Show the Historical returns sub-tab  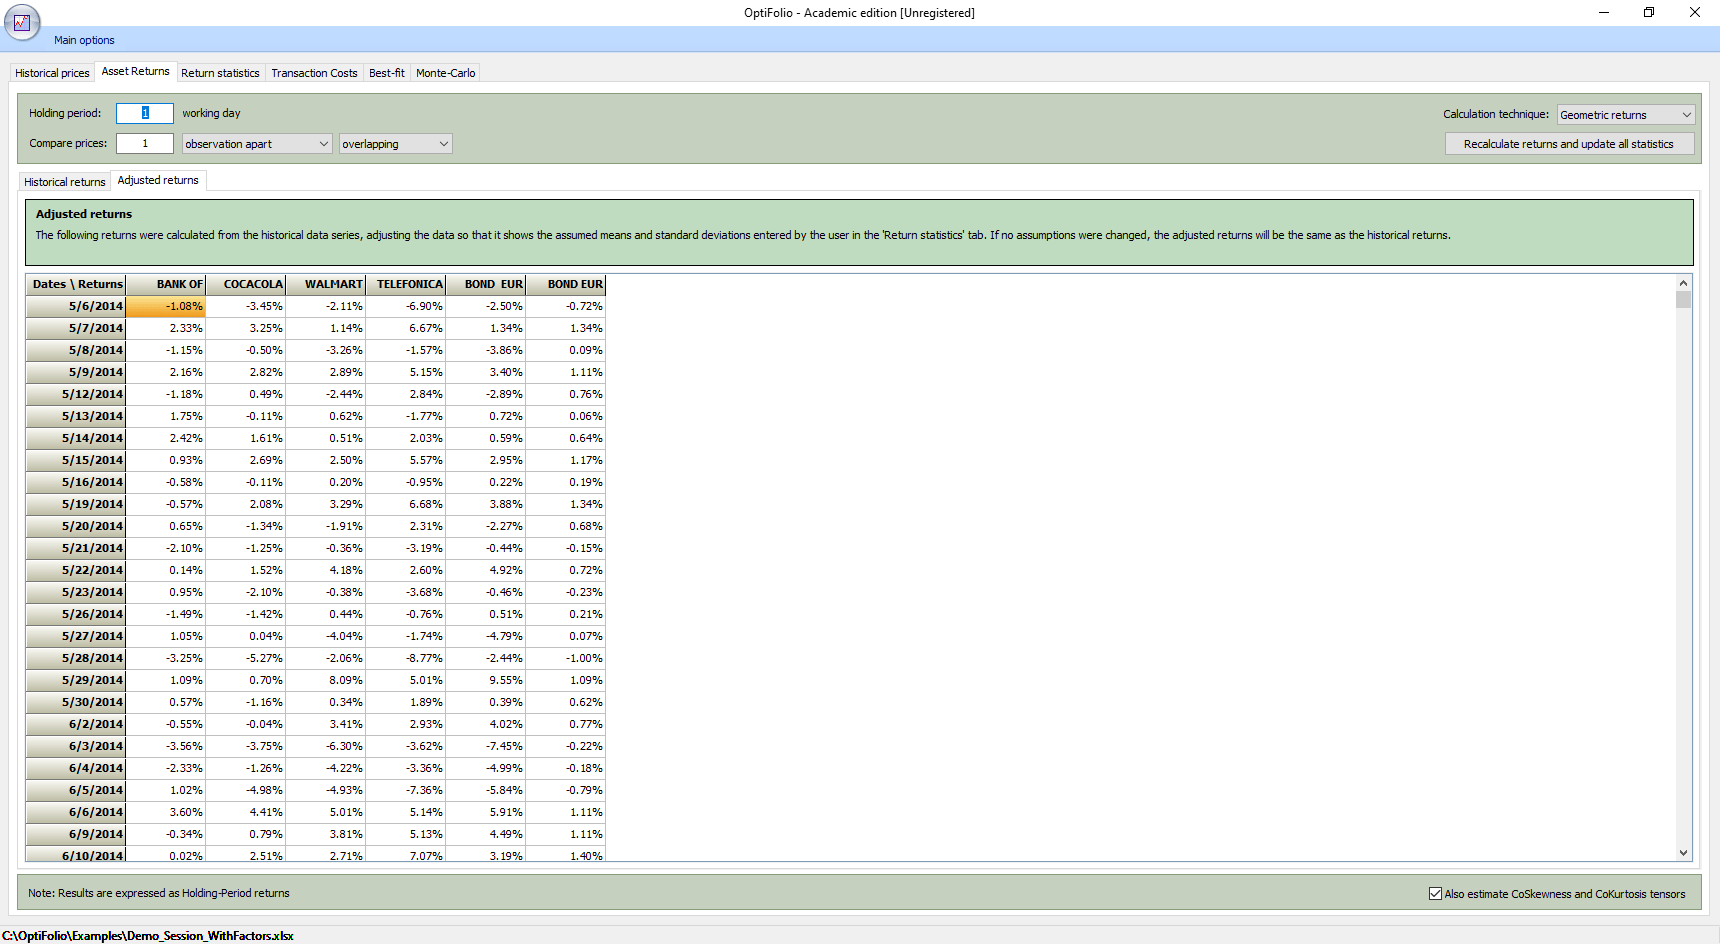pos(64,182)
